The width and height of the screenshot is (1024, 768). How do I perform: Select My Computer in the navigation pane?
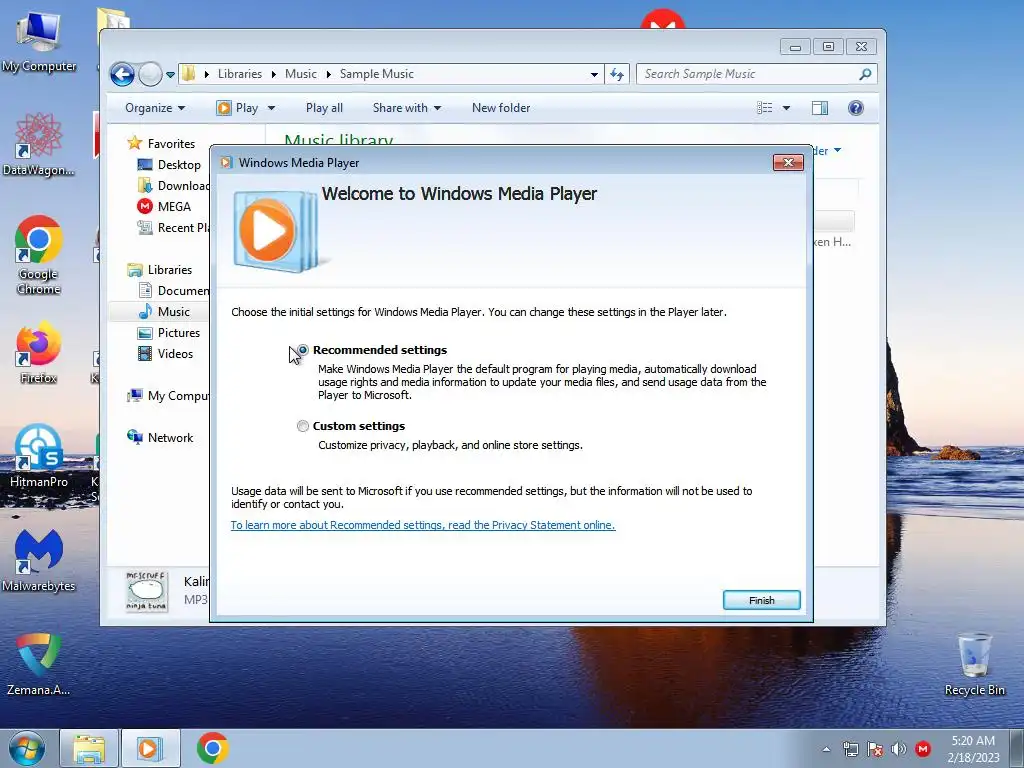(168, 396)
